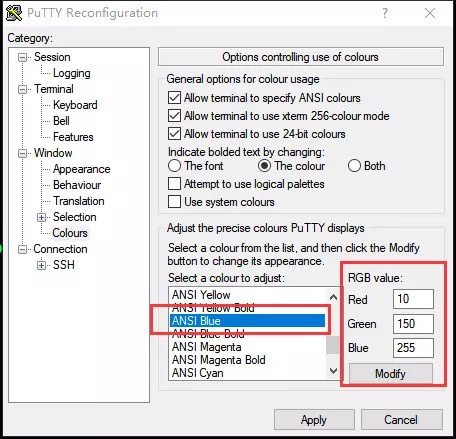Click the PuTTY icon in the title bar
The image size is (456, 439).
(14, 13)
